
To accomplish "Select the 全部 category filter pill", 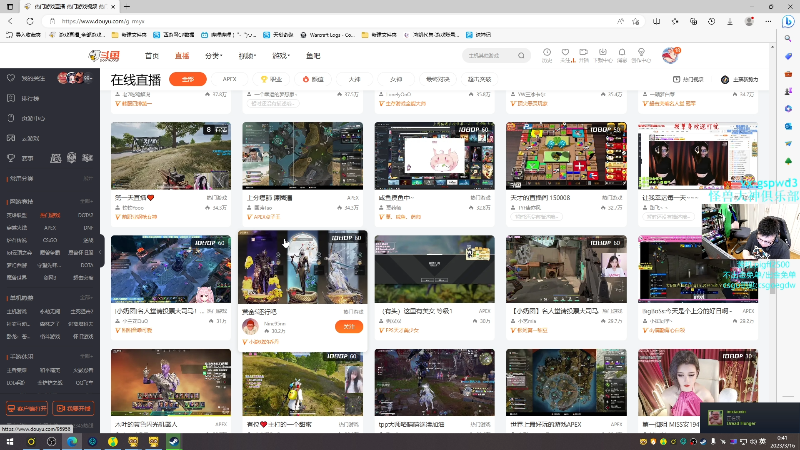I will [188, 79].
